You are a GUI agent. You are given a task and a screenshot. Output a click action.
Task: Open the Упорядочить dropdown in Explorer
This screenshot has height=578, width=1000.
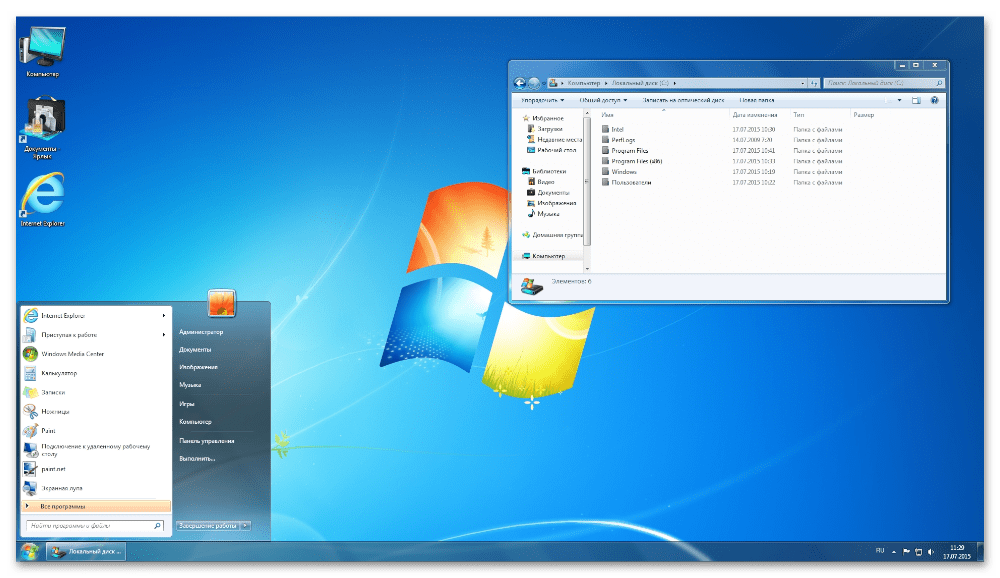(x=543, y=100)
